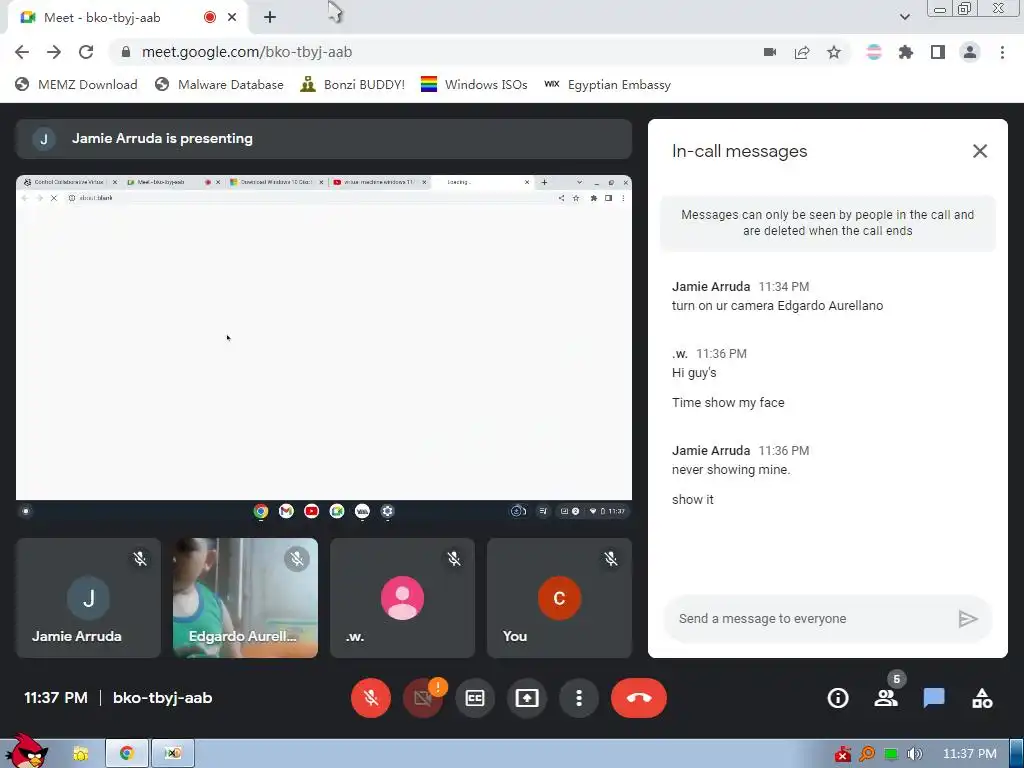
Task: Click muted mic icon on .w. tile
Action: coord(454,559)
